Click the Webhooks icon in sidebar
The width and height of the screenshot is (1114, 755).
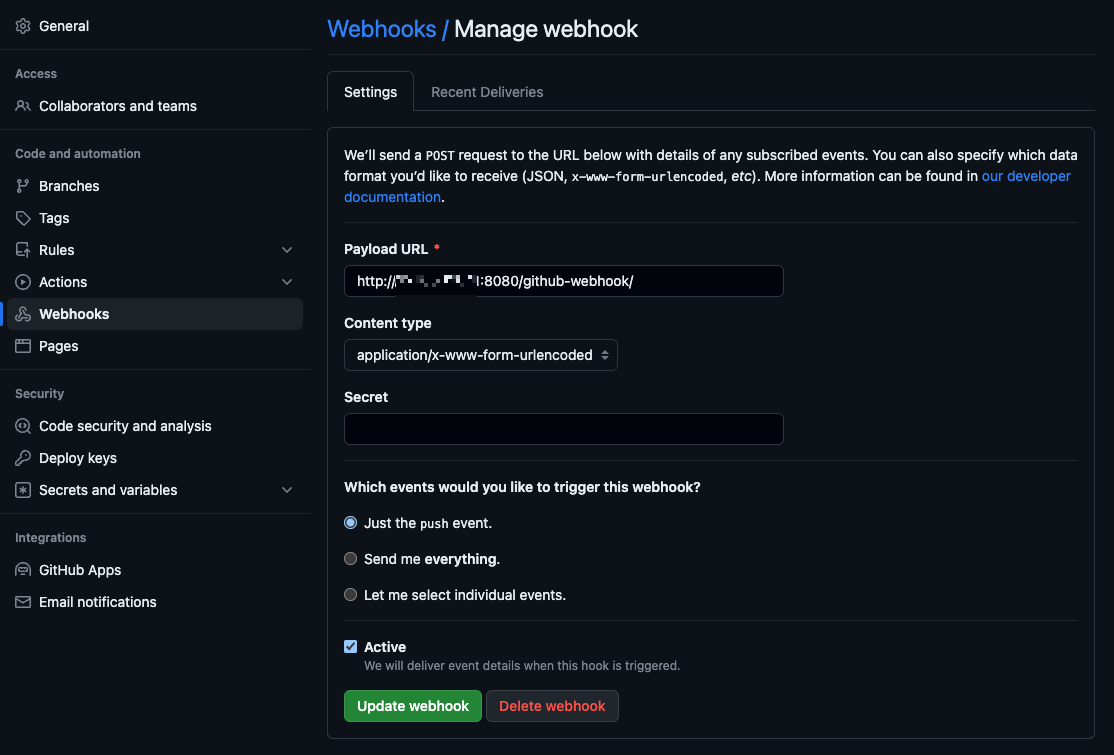(23, 314)
